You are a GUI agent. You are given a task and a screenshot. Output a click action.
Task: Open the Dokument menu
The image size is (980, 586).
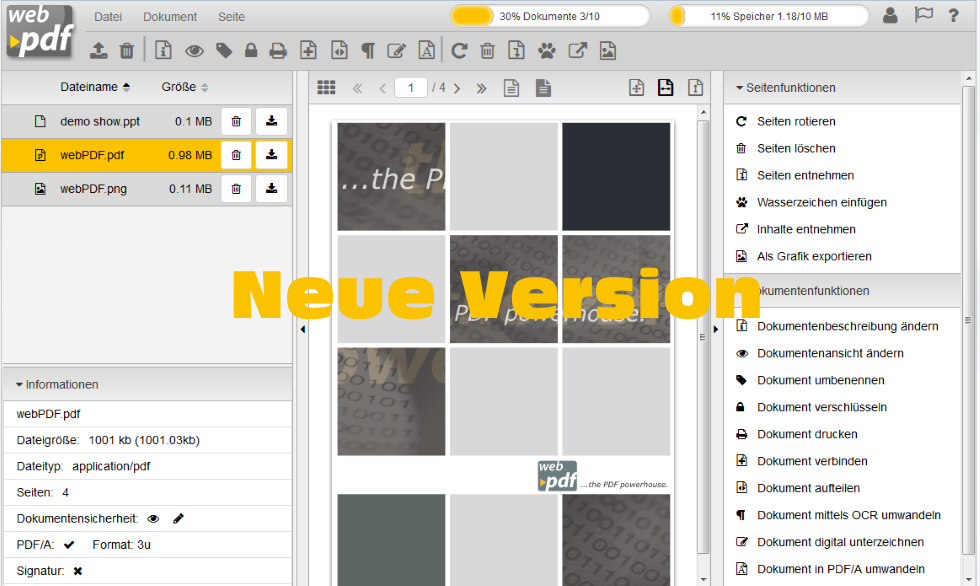[x=170, y=16]
